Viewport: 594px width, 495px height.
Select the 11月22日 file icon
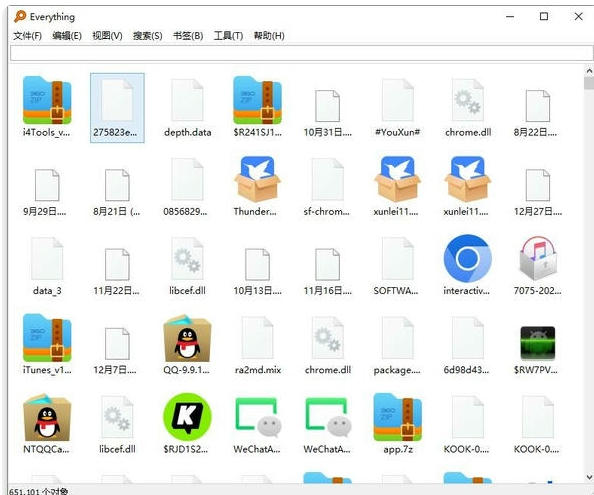coord(117,264)
